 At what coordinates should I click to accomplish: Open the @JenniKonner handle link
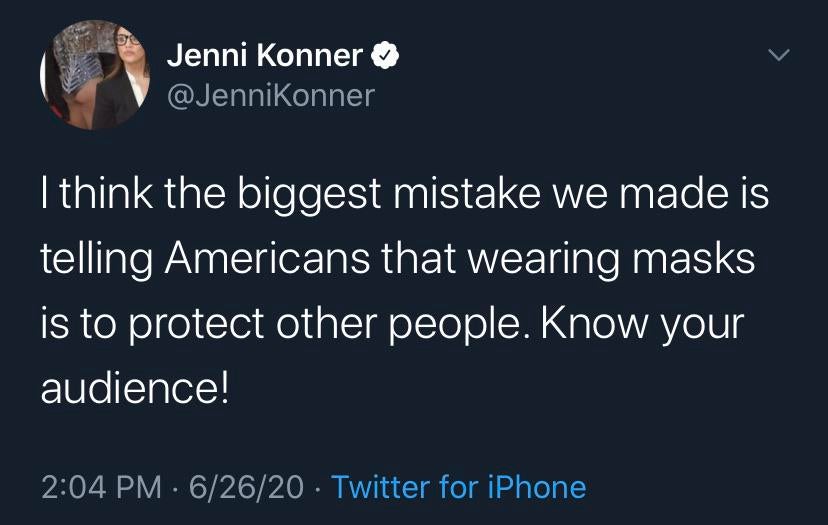click(270, 95)
